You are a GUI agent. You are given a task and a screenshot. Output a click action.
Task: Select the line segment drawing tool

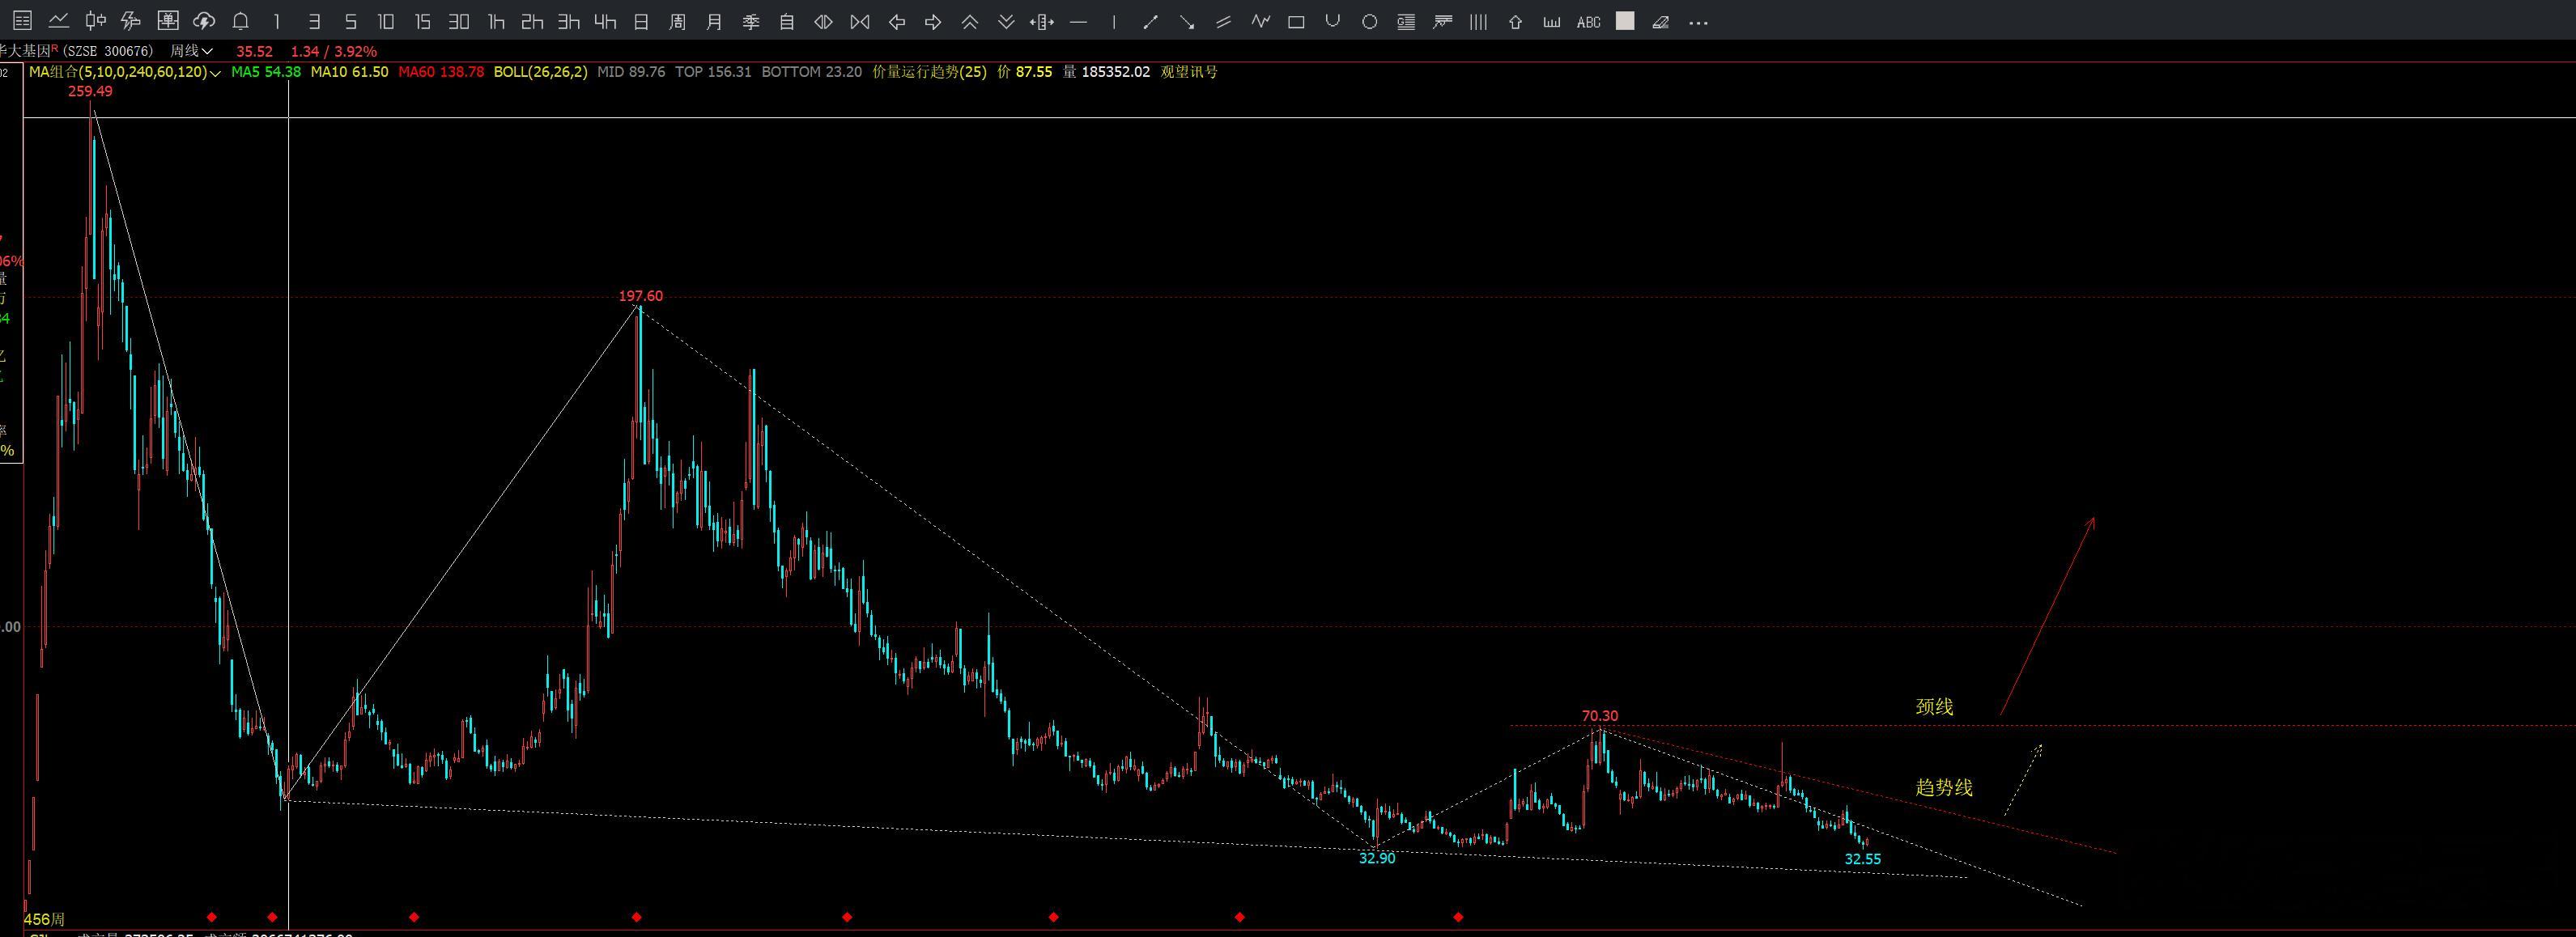point(1151,21)
